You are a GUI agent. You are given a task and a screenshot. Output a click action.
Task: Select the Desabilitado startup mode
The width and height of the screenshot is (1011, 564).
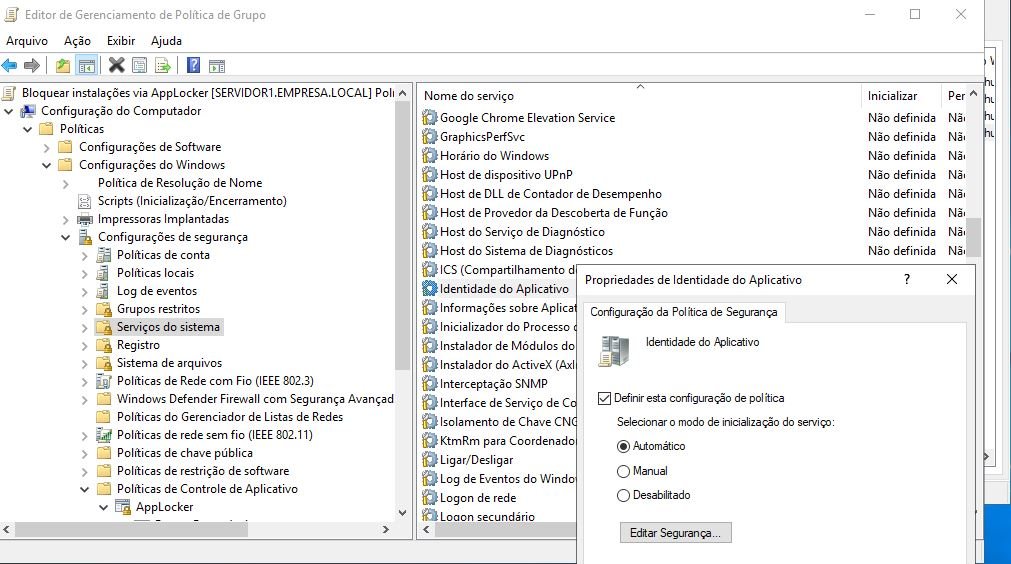pyautogui.click(x=623, y=496)
